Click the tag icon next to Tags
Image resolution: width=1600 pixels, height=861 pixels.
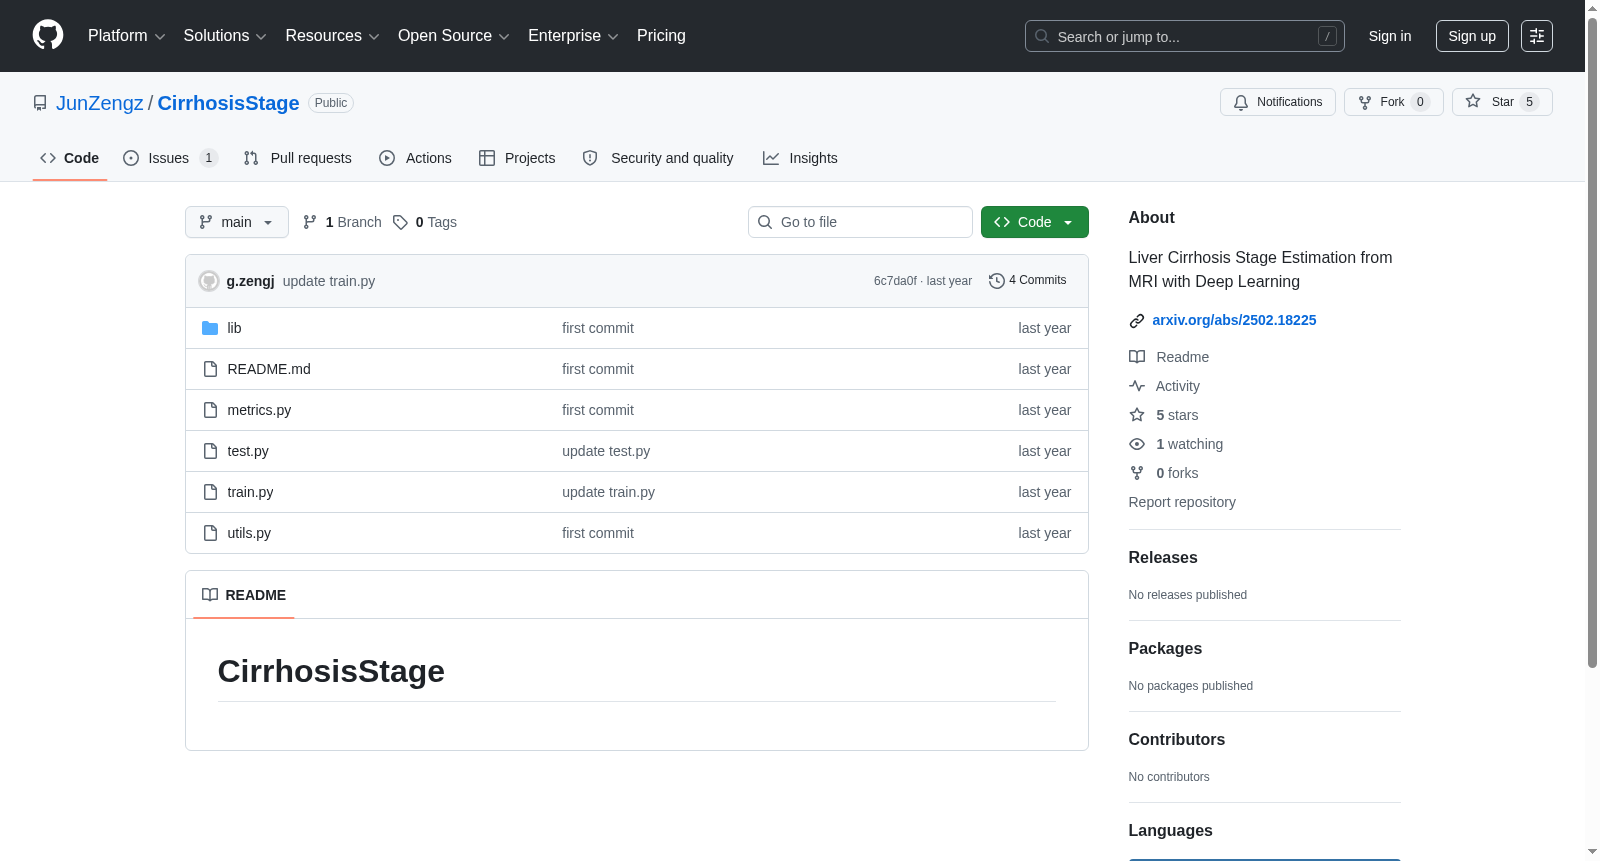click(x=400, y=222)
